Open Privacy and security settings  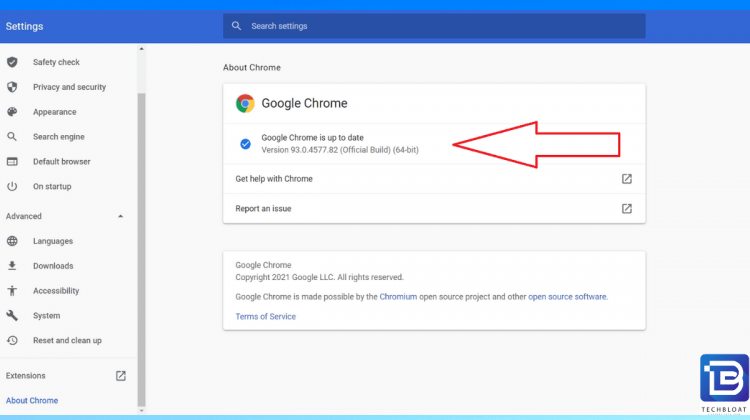click(x=69, y=87)
